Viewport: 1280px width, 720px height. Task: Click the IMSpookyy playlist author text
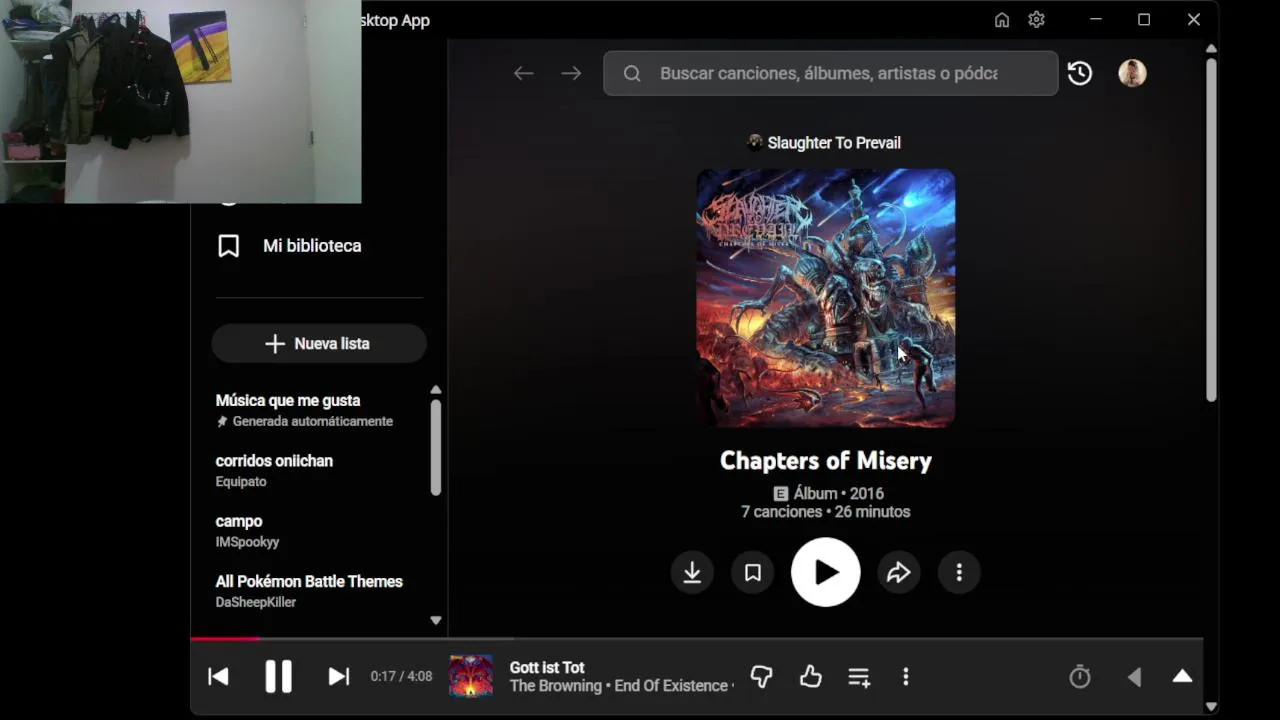pyautogui.click(x=247, y=542)
